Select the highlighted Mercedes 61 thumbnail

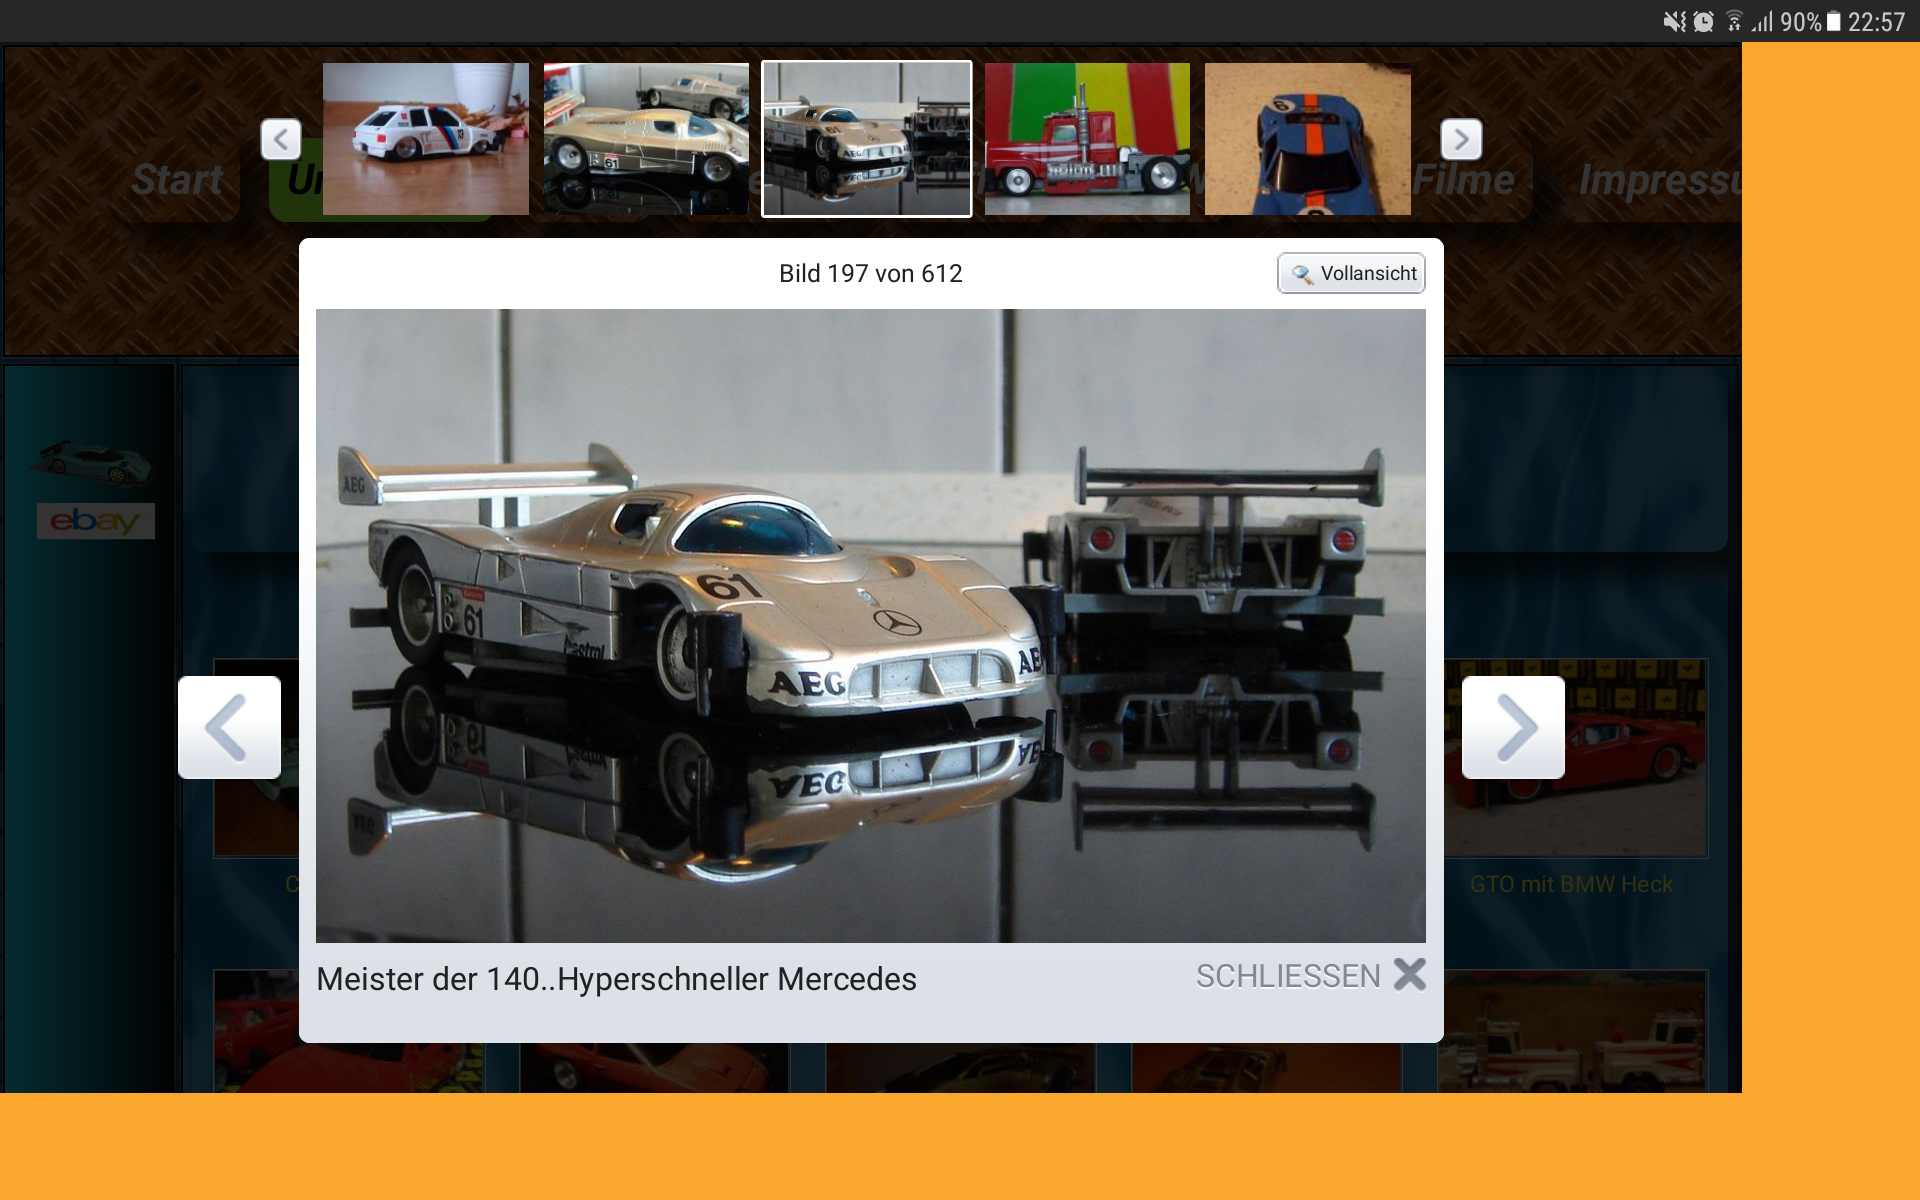[x=866, y=139]
